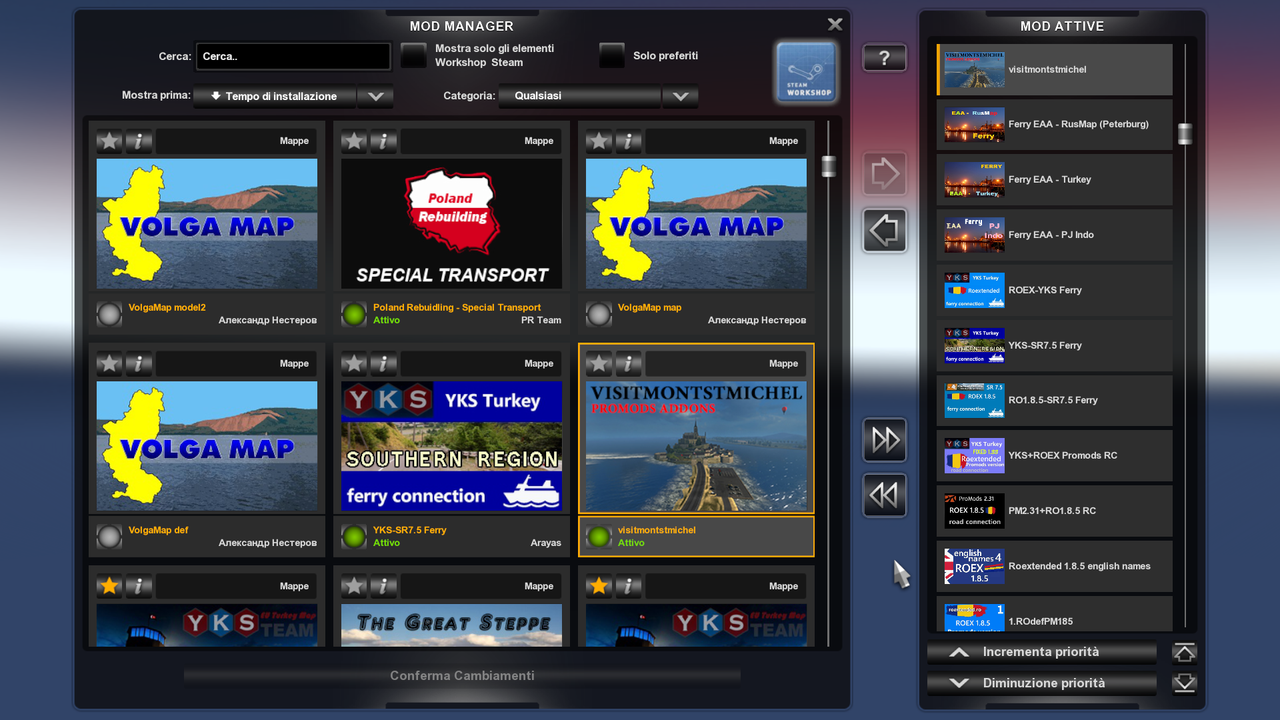Screen dimensions: 1280x720
Task: Click the Steam Workshop icon
Action: point(805,72)
